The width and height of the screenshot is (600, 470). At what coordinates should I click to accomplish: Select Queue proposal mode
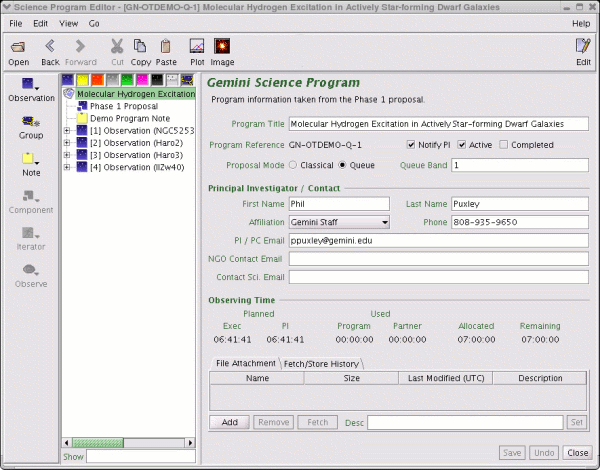pyautogui.click(x=342, y=165)
